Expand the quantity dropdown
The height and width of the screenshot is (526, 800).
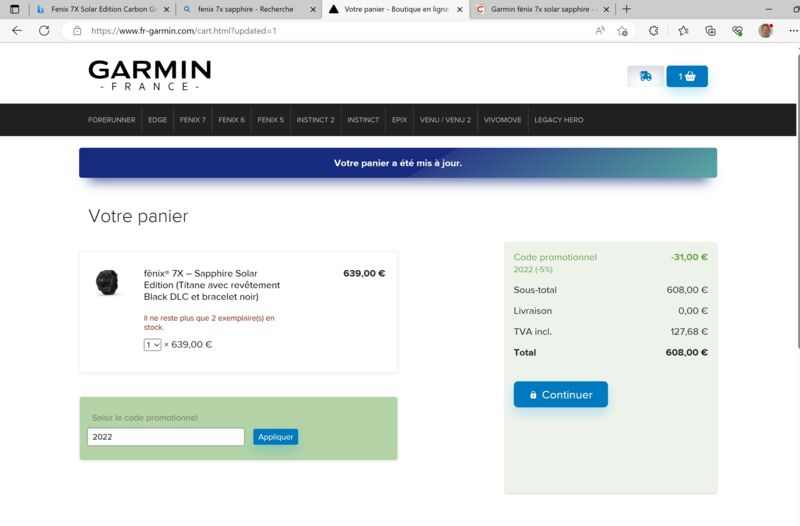(152, 345)
